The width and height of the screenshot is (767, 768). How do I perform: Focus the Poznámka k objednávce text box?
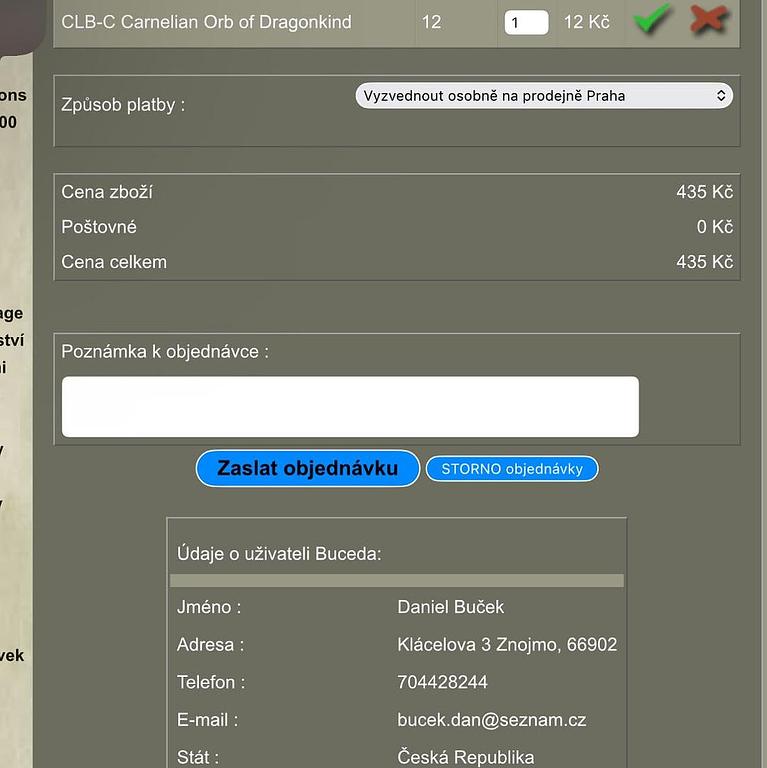350,406
